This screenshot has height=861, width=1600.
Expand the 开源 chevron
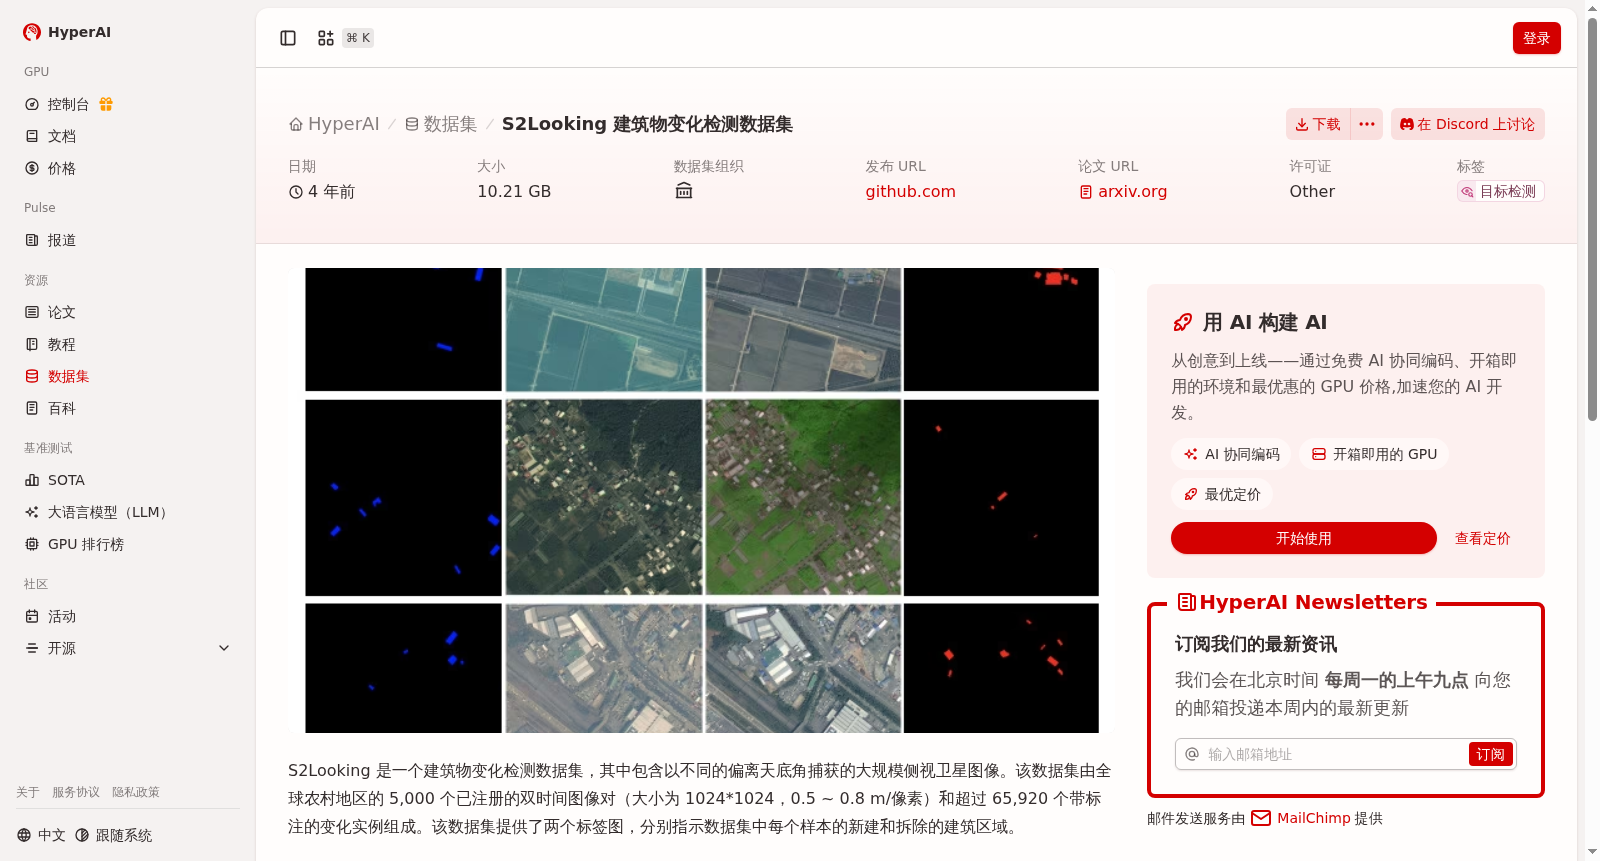tap(224, 648)
